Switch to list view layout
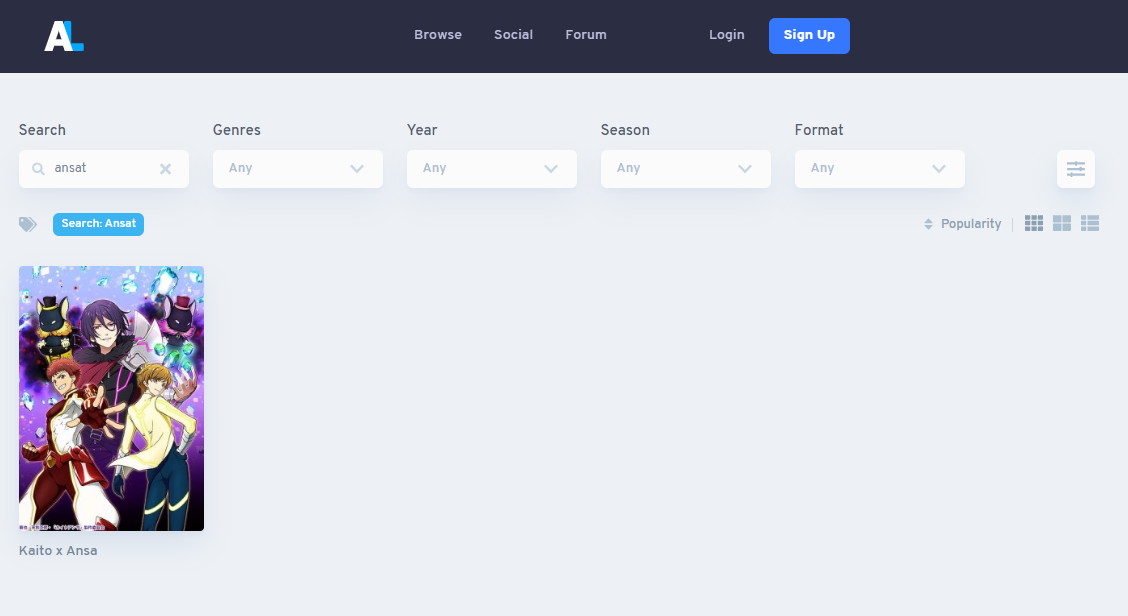 coord(1090,224)
